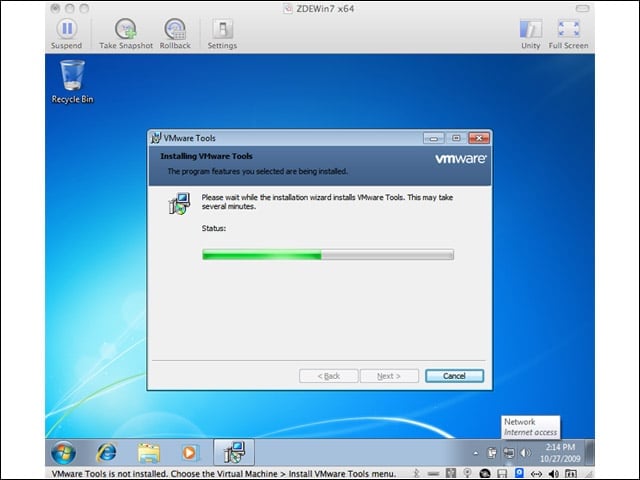The width and height of the screenshot is (640, 480).
Task: Click the USB device status icon
Action: pyautogui.click(x=451, y=473)
